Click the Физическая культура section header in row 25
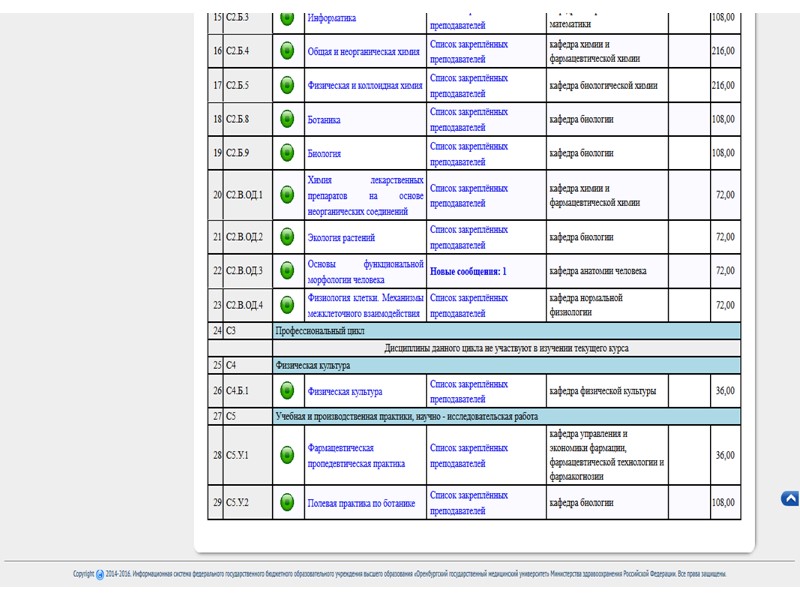 [x=506, y=365]
